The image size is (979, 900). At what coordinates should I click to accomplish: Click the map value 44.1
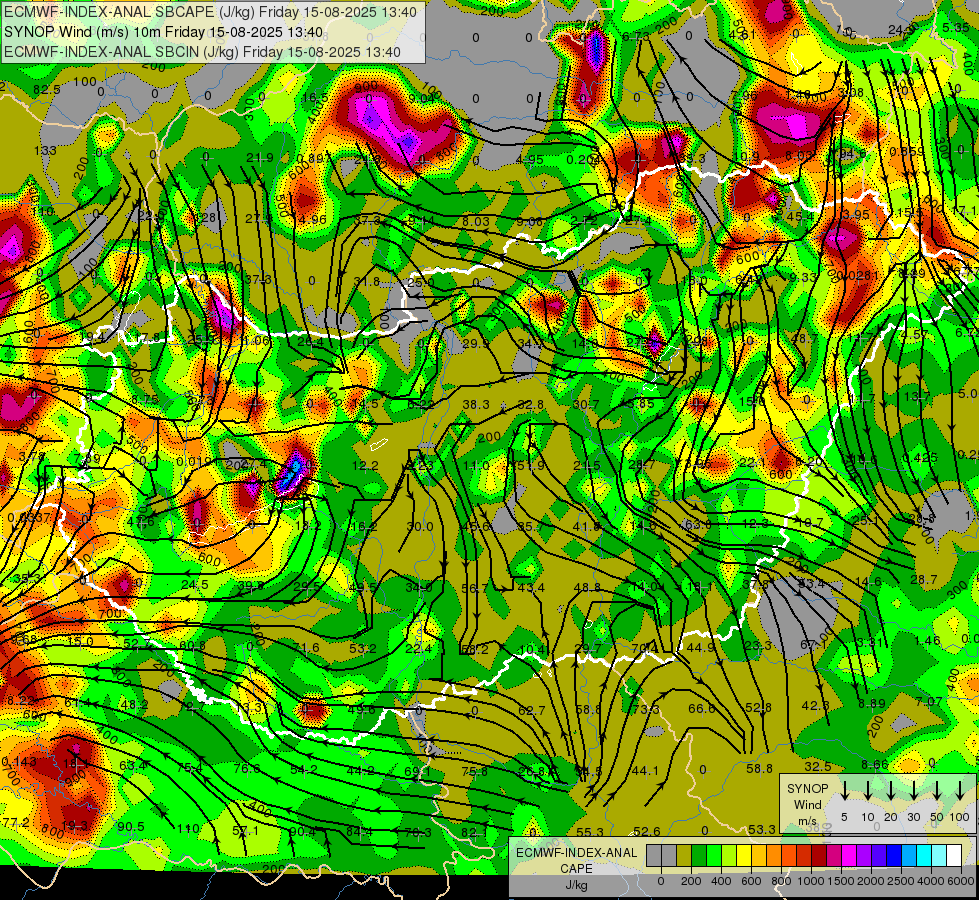pos(645,771)
